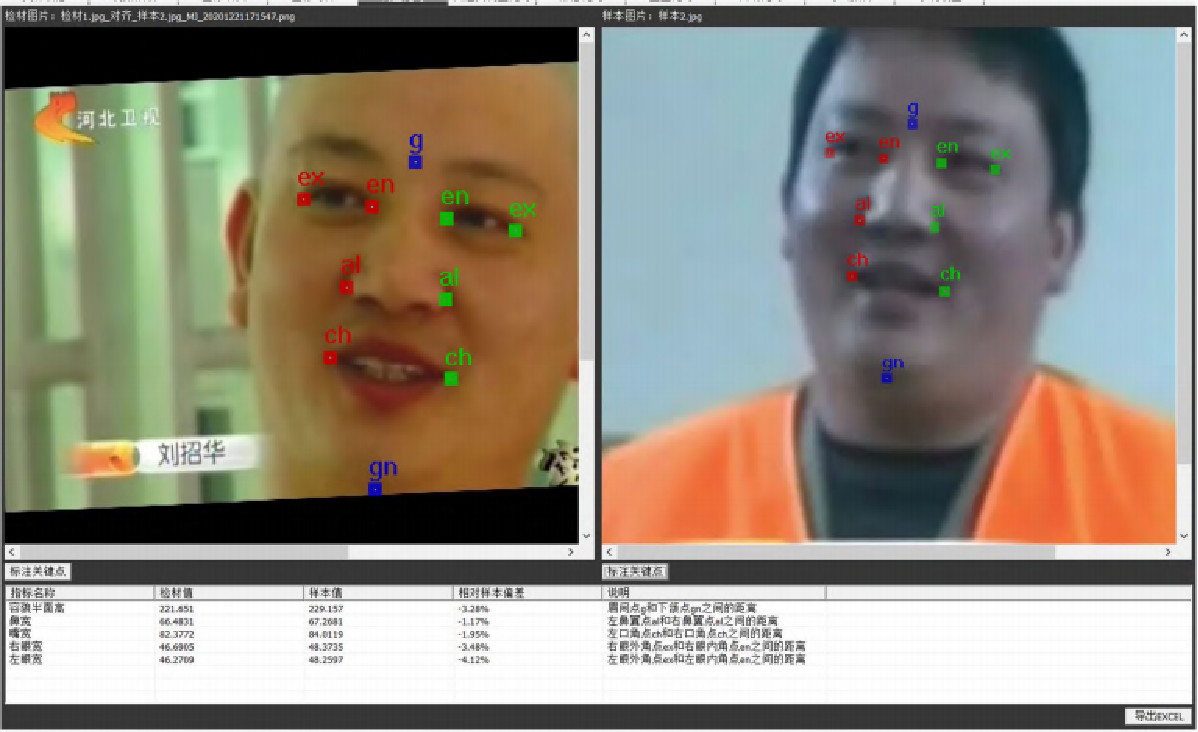Select the blue gn chin marker in left image
The image size is (1198, 732).
click(x=374, y=489)
